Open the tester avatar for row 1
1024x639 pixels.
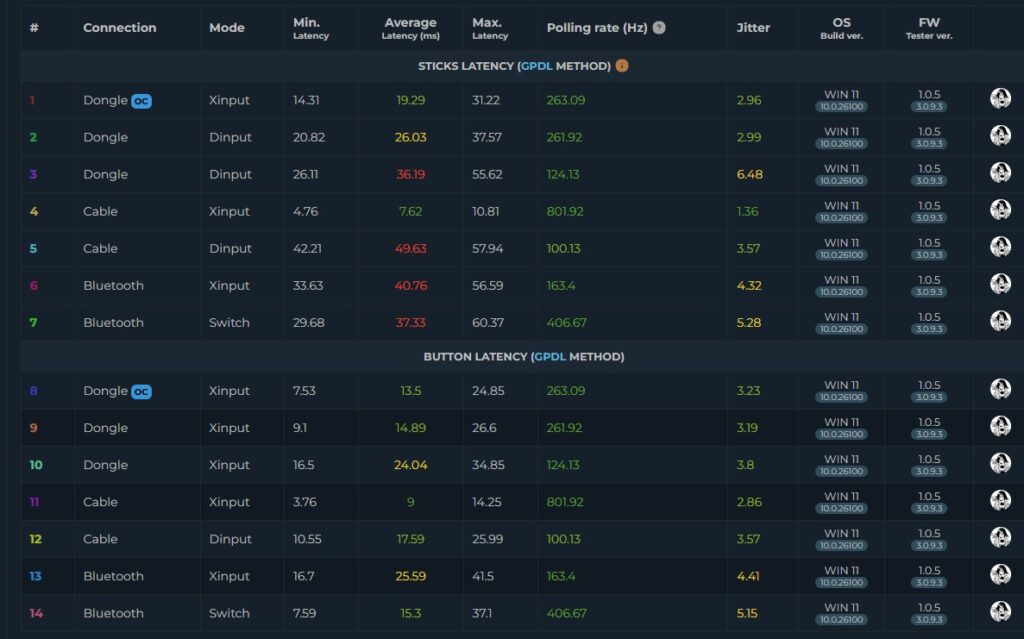1000,99
